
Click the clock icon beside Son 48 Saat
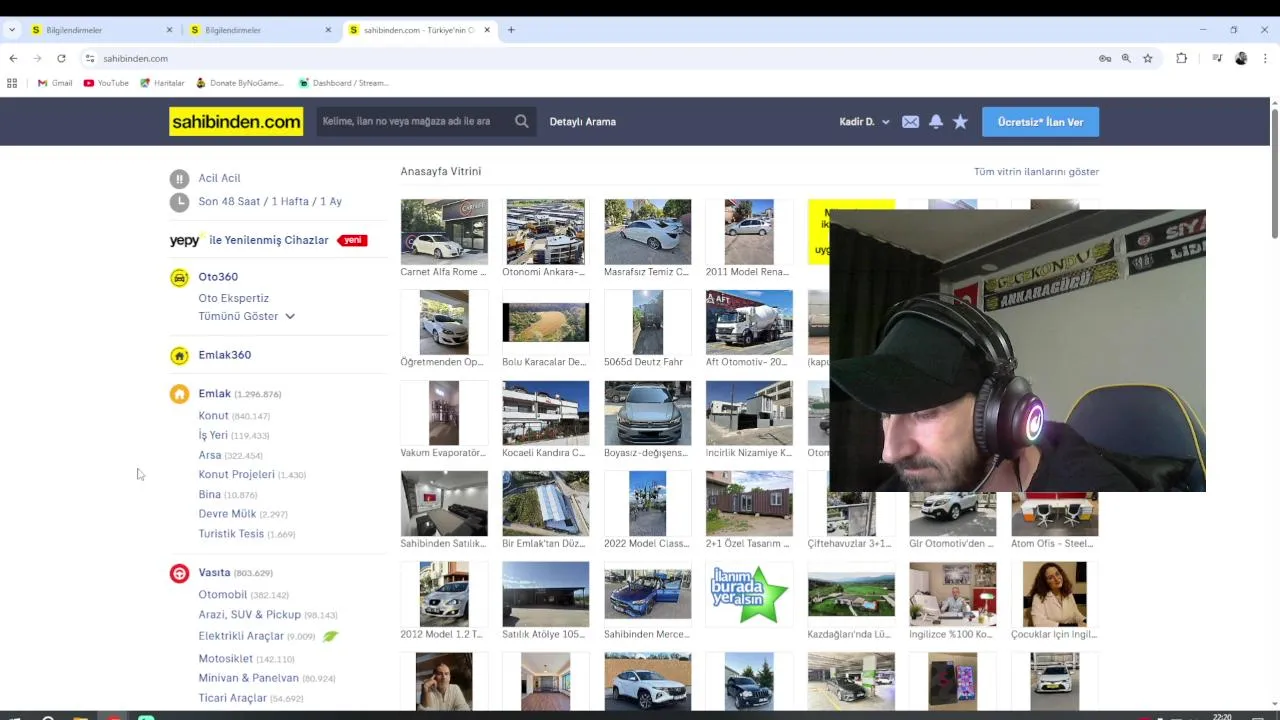tap(179, 202)
